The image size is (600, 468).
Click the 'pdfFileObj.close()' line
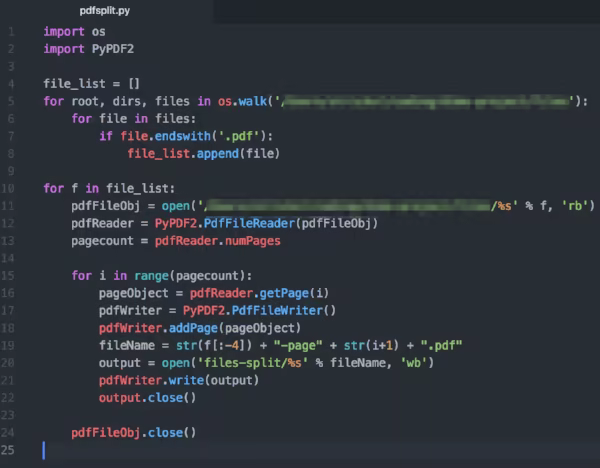pyautogui.click(x=133, y=432)
